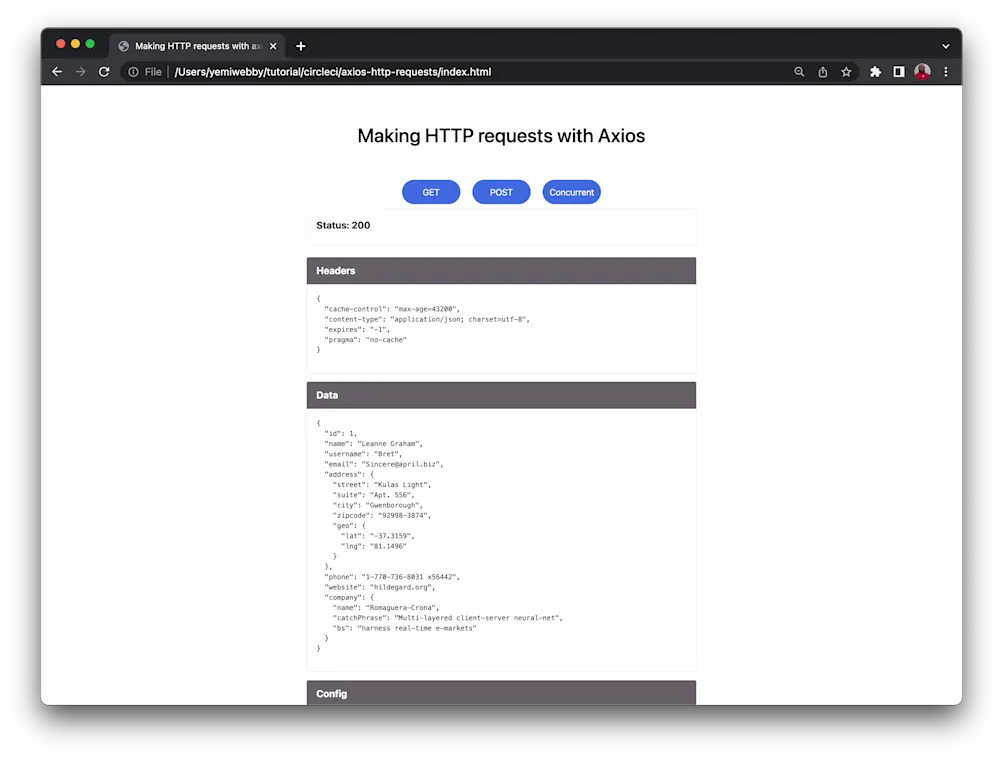Open the tab search chevron

click(x=944, y=45)
